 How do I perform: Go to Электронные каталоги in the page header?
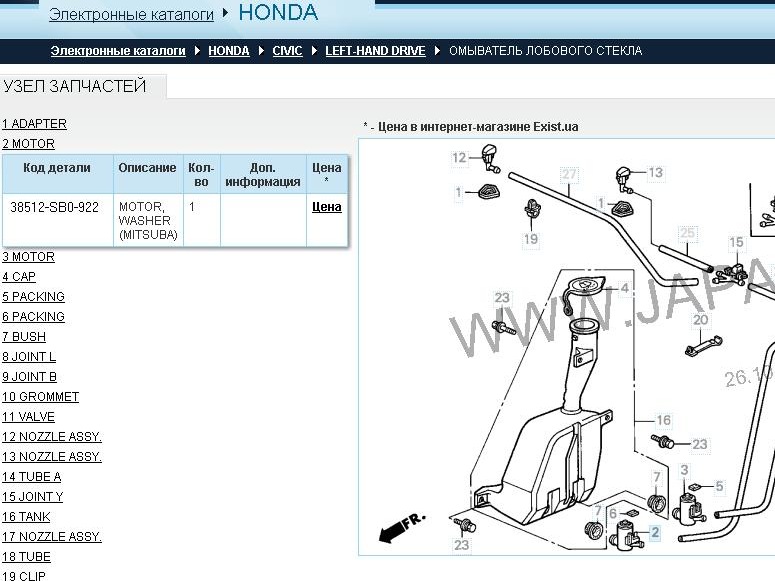[131, 14]
